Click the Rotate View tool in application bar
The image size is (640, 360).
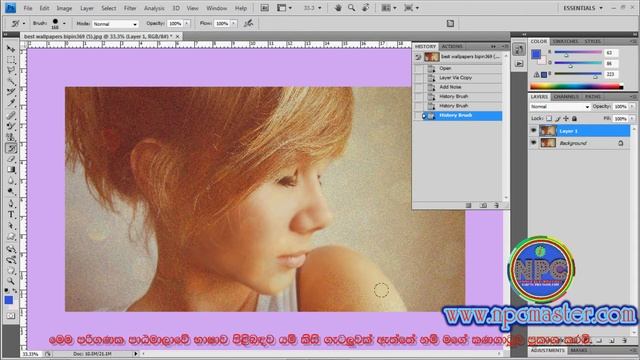pyautogui.click(x=366, y=8)
